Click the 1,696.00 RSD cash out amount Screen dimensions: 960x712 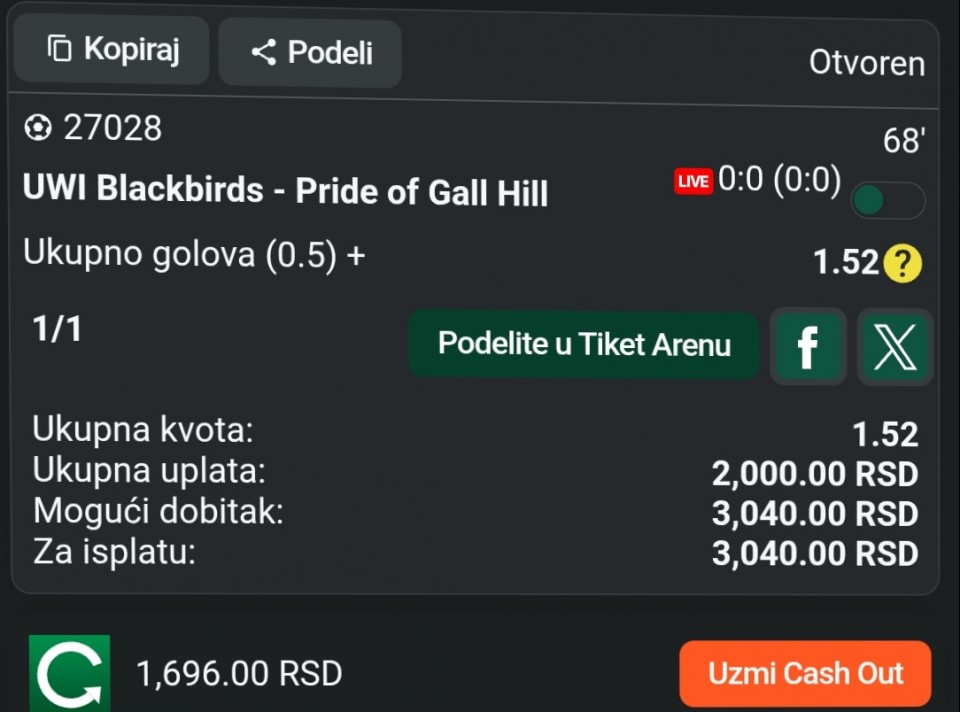click(x=239, y=673)
